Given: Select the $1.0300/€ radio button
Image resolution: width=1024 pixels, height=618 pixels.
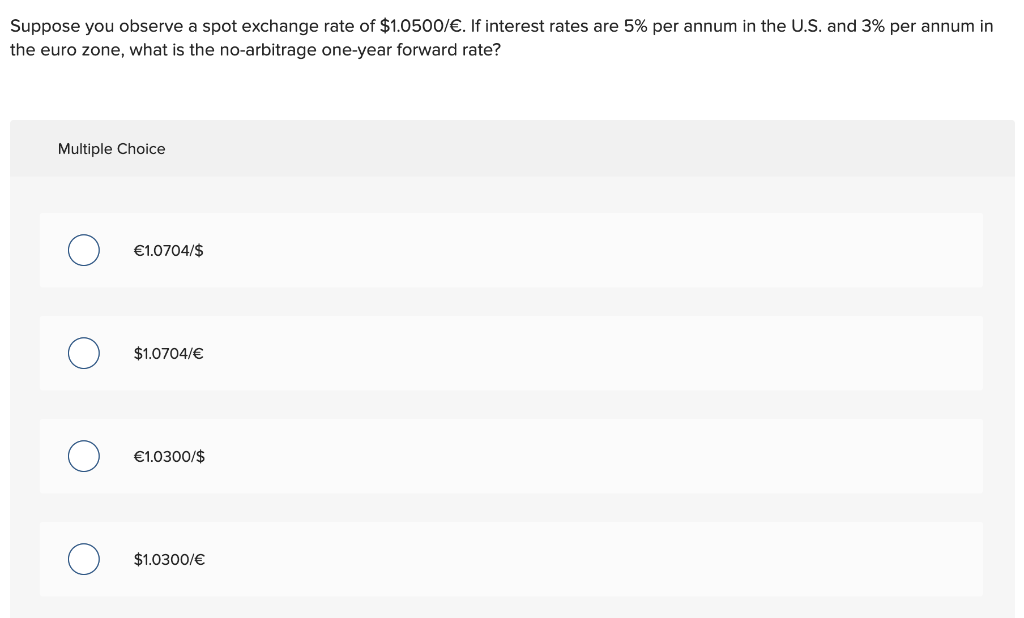Looking at the screenshot, I should tap(83, 559).
